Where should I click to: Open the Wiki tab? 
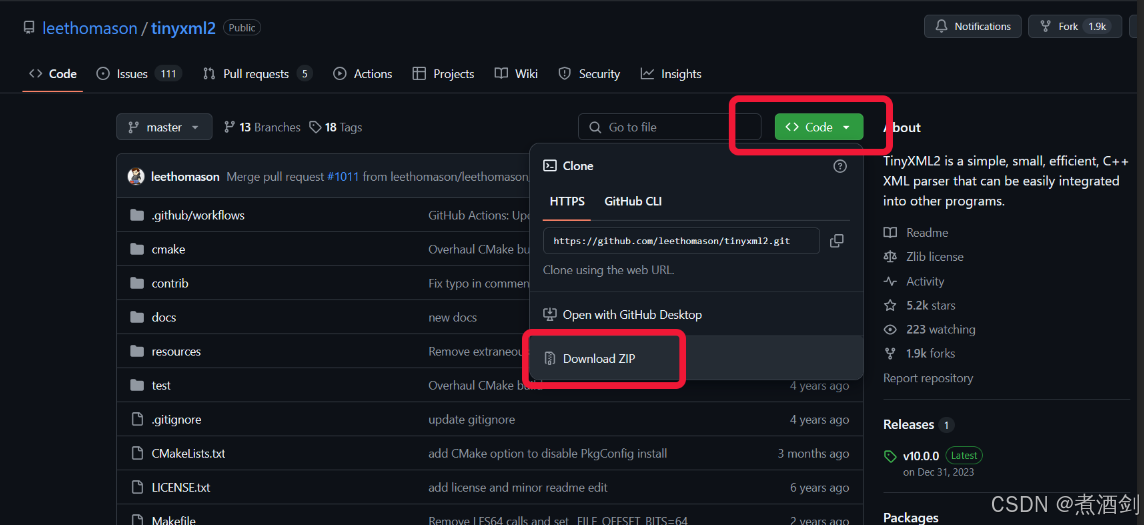(x=516, y=74)
